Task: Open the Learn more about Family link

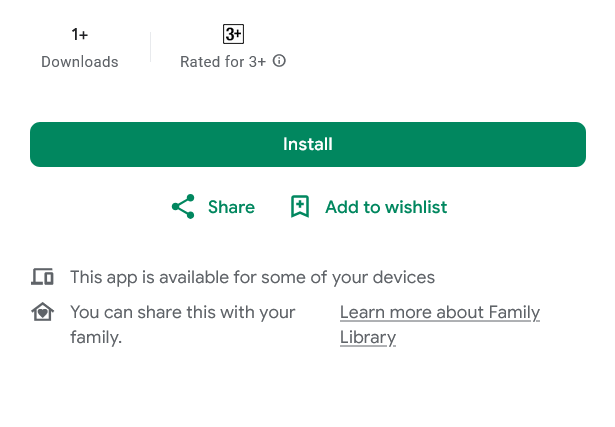Action: (439, 312)
